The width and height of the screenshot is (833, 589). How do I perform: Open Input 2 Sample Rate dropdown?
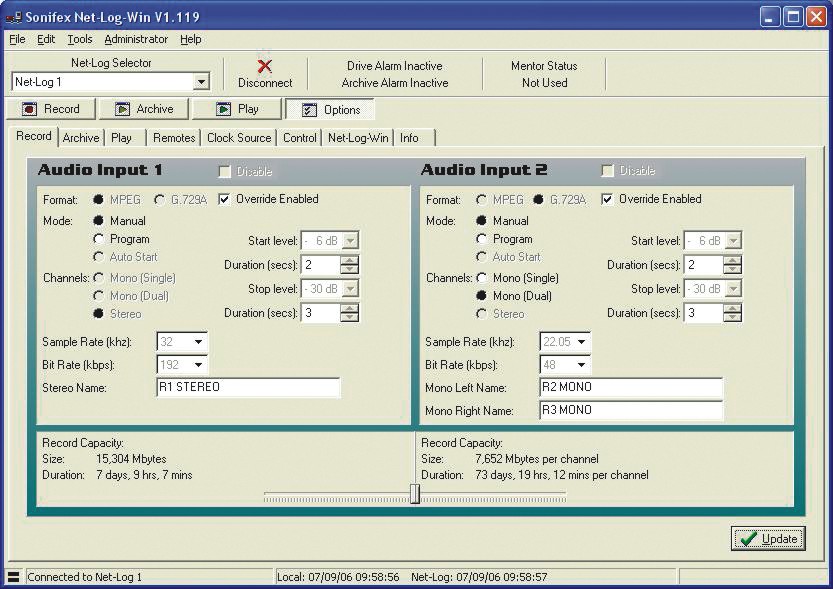point(581,342)
